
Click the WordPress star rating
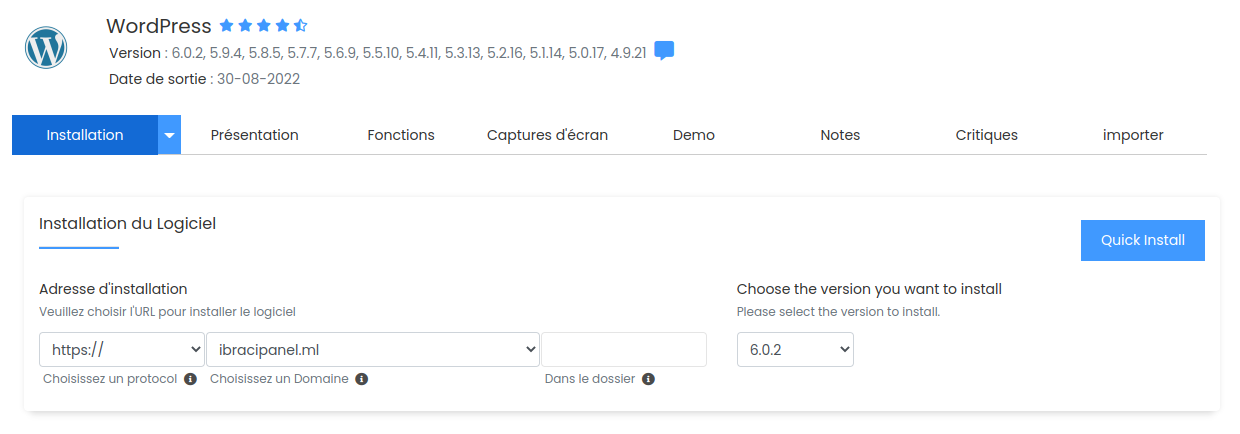263,26
